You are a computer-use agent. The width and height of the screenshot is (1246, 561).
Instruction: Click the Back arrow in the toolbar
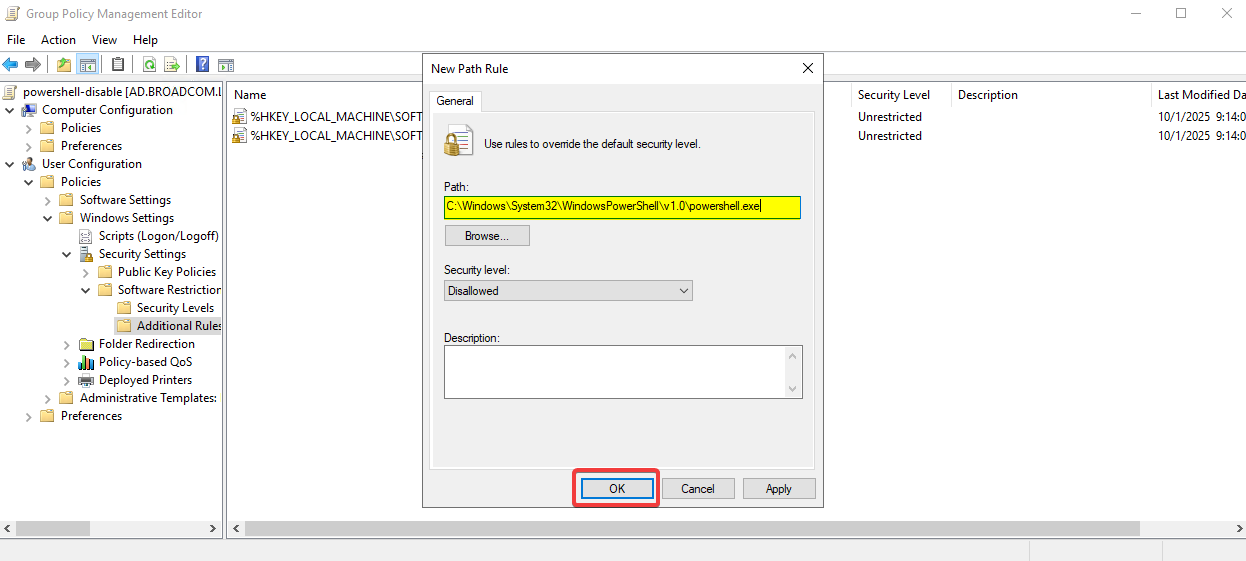[10, 65]
